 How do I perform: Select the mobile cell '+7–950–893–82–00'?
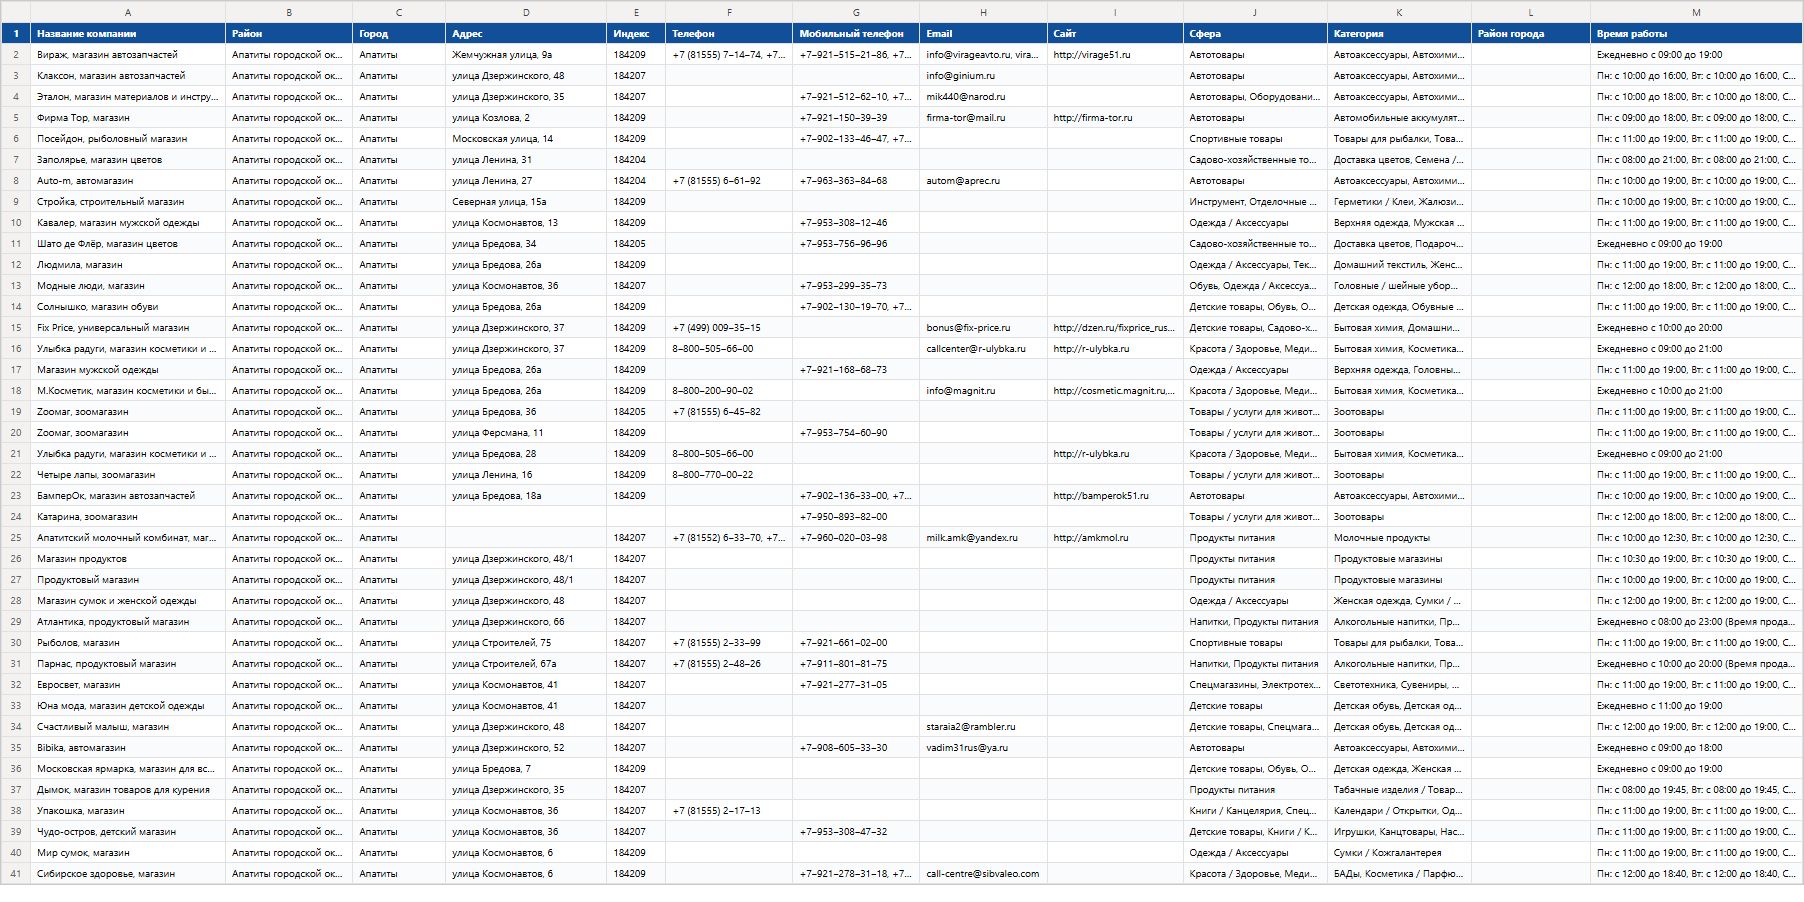856,517
